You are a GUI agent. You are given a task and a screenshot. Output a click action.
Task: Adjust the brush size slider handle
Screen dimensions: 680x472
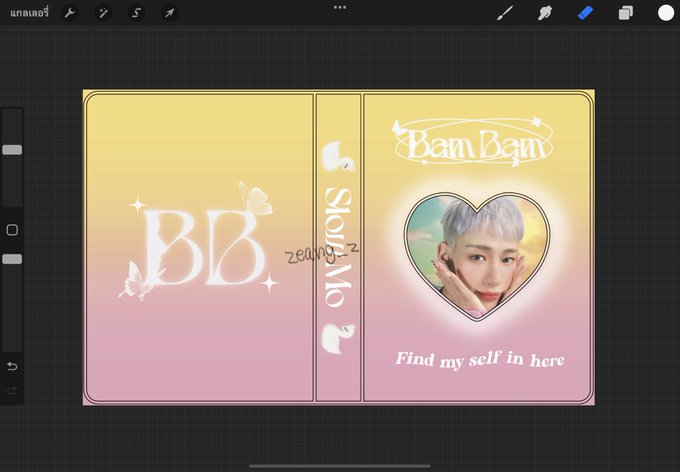coord(12,150)
